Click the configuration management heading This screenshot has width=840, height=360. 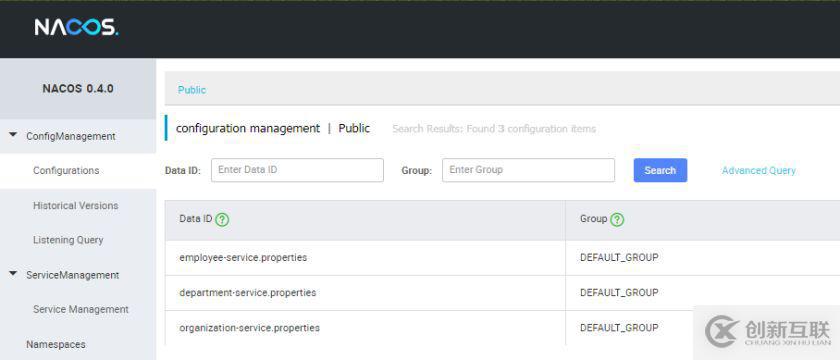(x=248, y=129)
